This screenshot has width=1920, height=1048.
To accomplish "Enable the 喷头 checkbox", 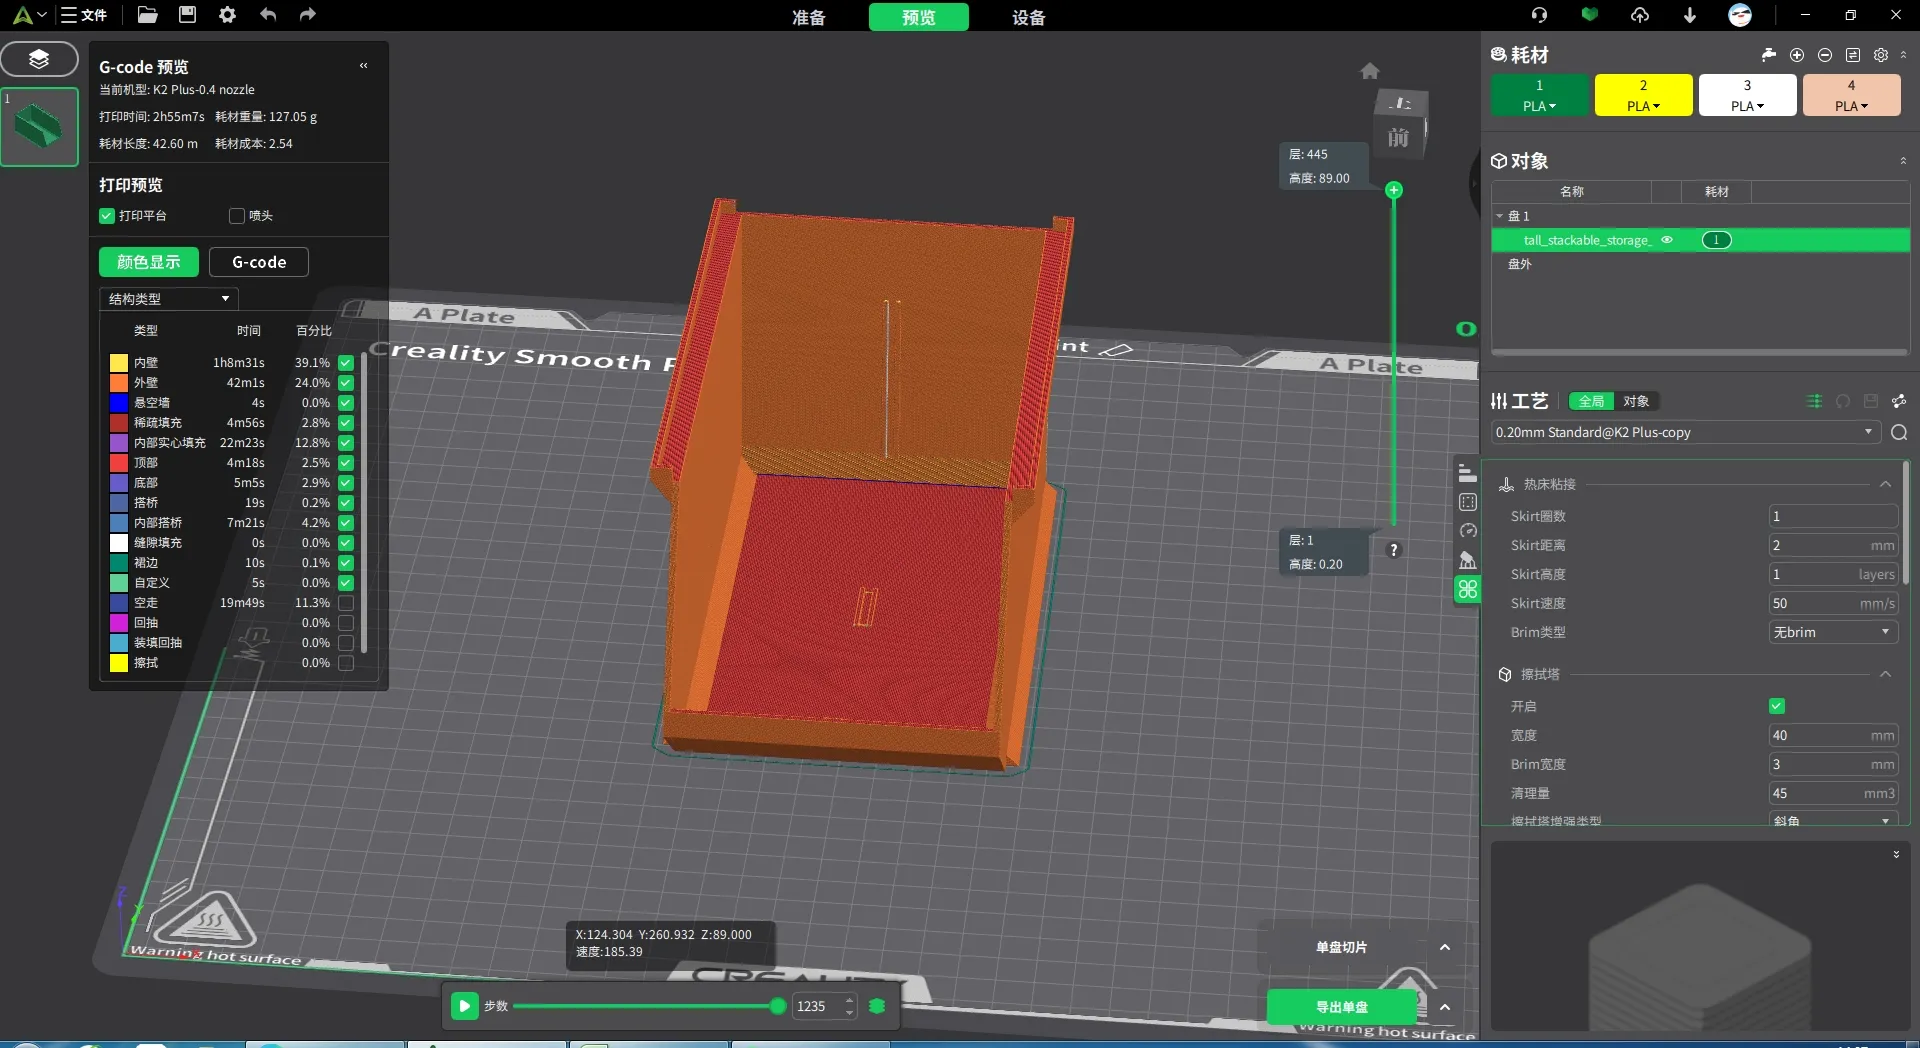I will [236, 216].
